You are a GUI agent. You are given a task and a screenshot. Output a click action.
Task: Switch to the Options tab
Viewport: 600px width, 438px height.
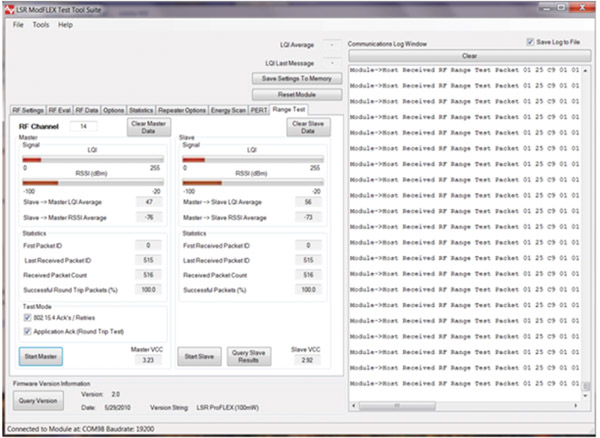[x=113, y=110]
